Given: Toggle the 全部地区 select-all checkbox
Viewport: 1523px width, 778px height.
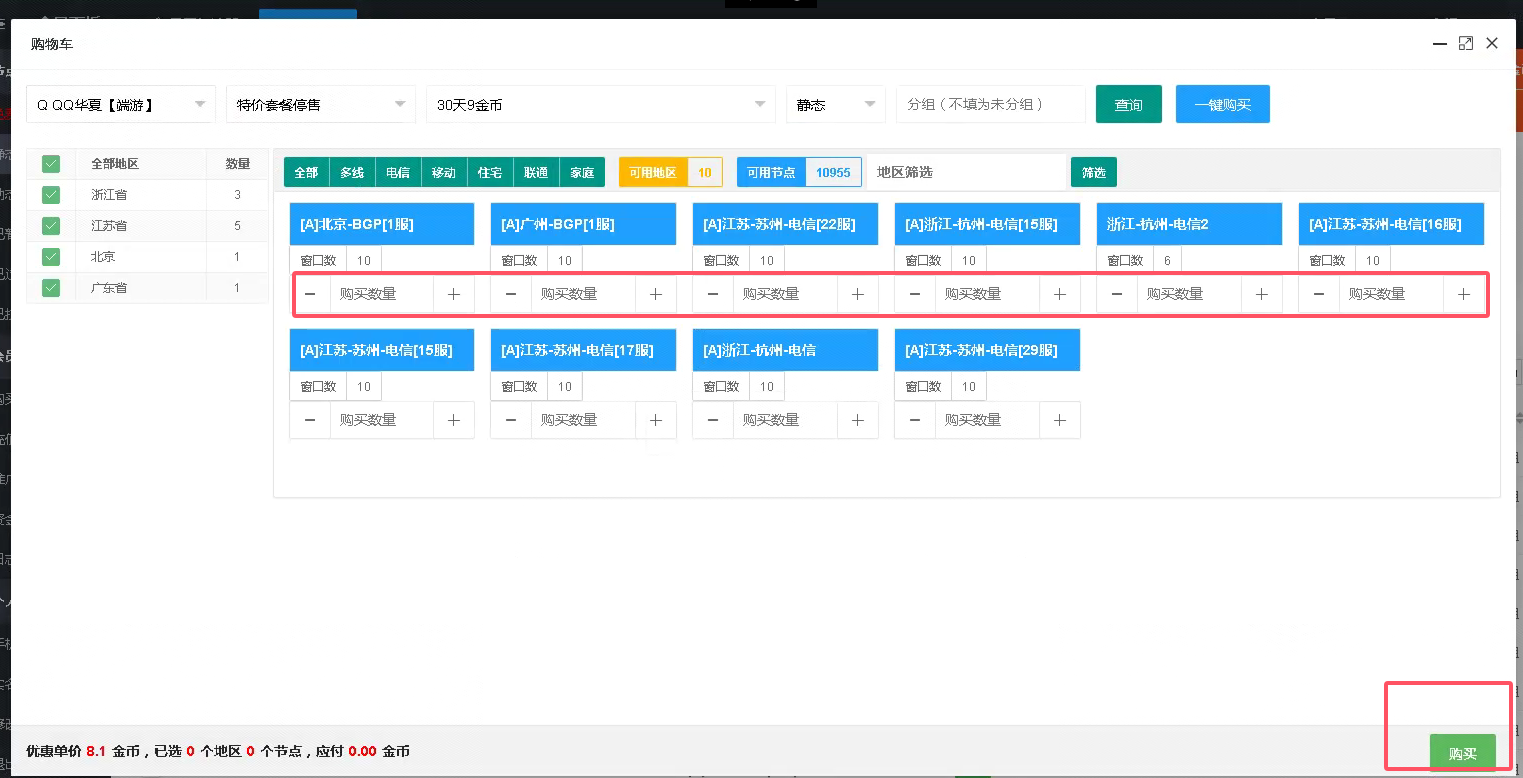Looking at the screenshot, I should (51, 164).
